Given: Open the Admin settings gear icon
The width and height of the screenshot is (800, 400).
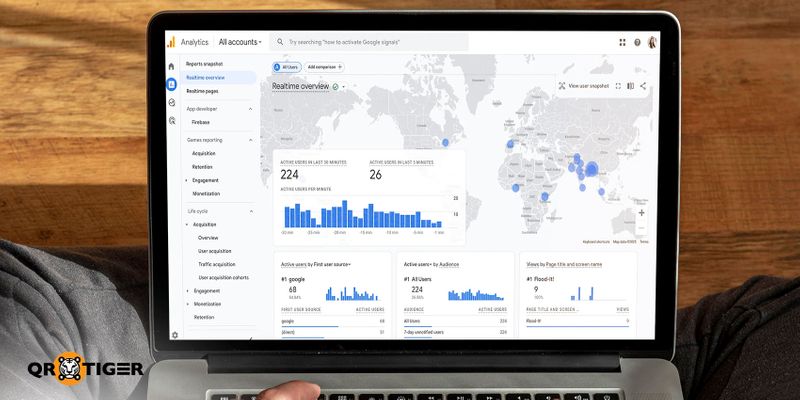Looking at the screenshot, I should pos(174,335).
